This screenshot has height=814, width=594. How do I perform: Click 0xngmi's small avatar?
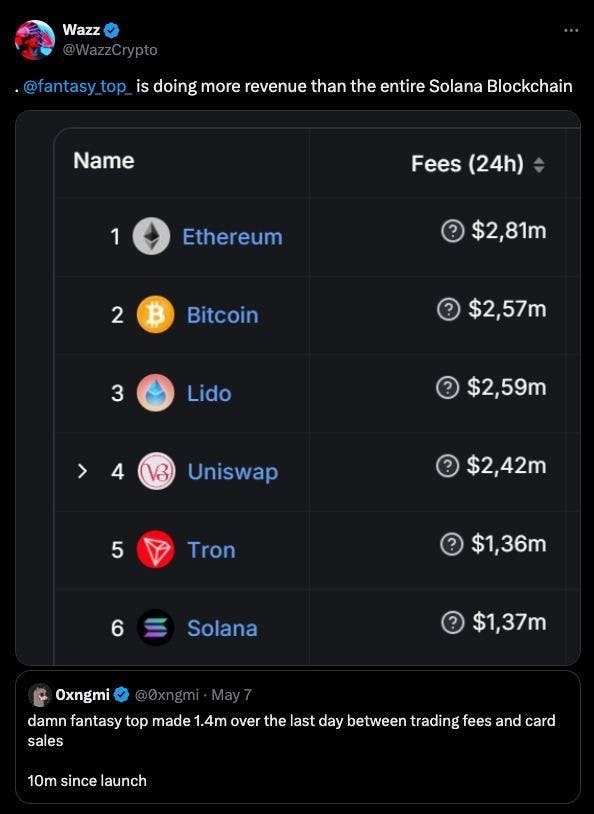click(39, 695)
